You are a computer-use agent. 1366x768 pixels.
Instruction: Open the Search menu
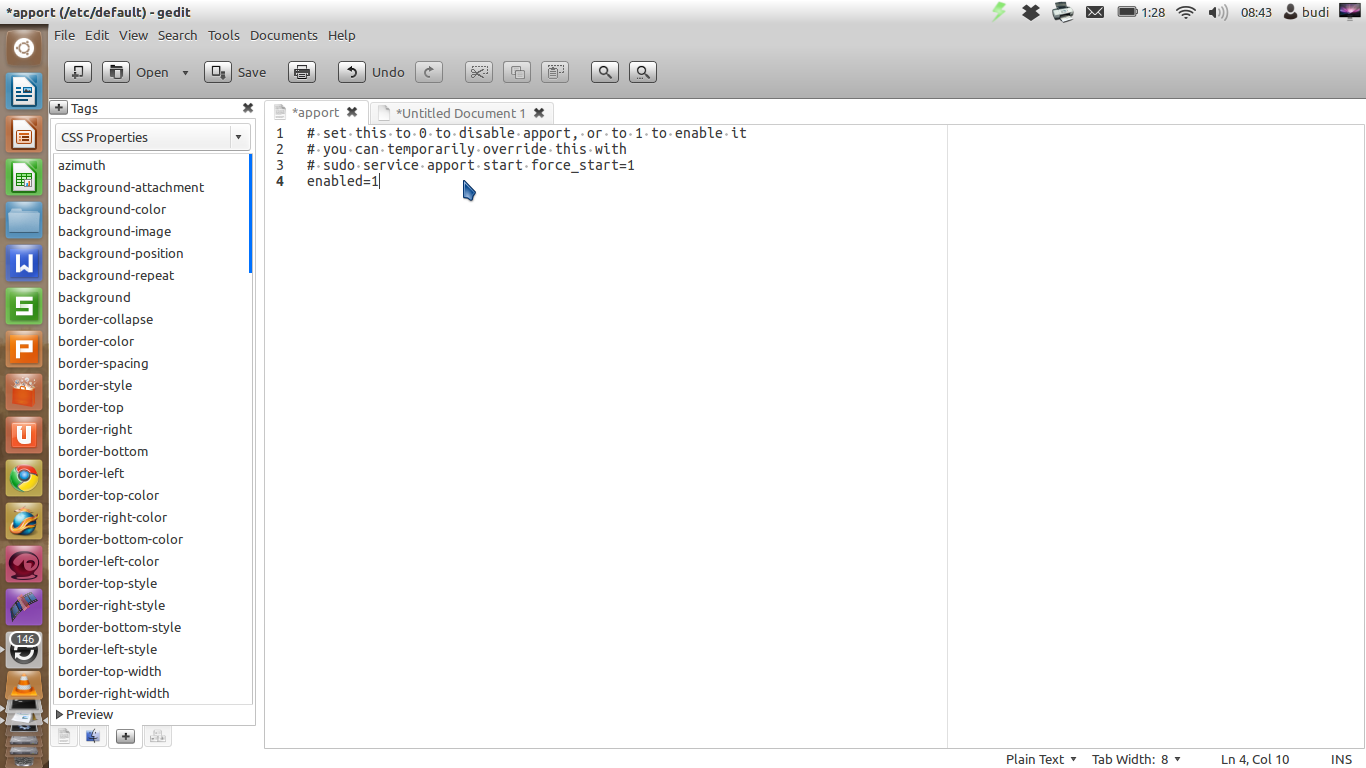(x=177, y=35)
